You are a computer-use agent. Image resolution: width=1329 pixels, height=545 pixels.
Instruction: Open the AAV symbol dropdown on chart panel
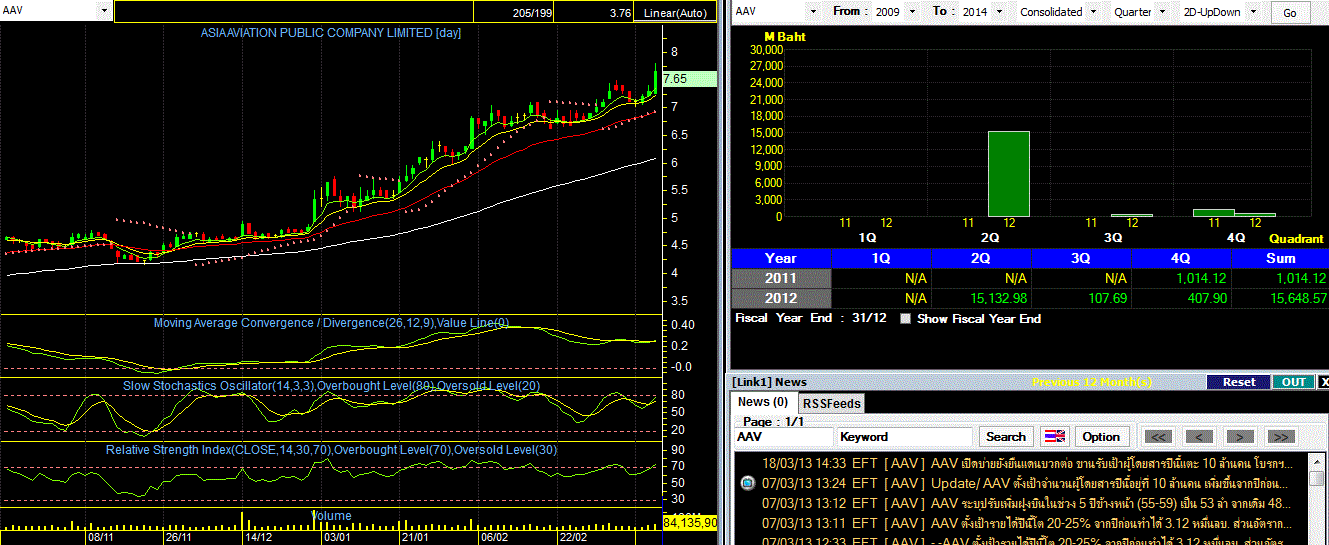click(x=105, y=11)
